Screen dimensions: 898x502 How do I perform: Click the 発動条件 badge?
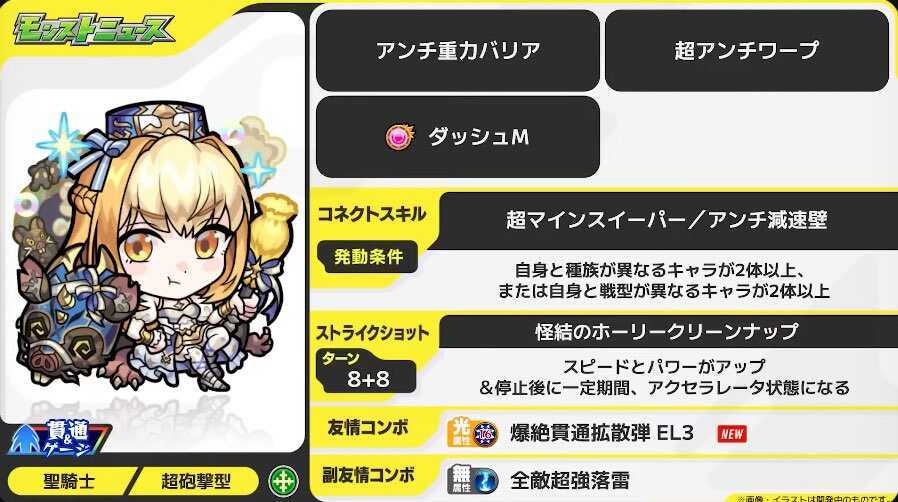pos(368,257)
